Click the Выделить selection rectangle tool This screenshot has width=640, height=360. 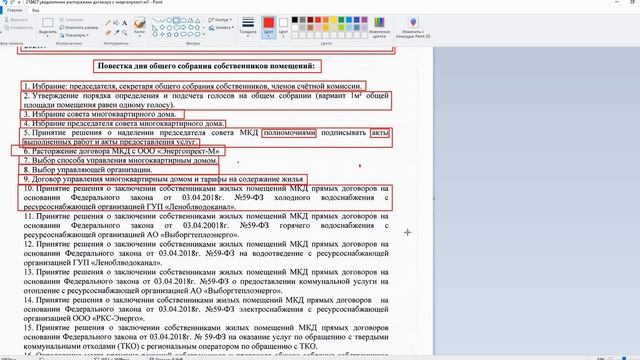click(x=48, y=22)
